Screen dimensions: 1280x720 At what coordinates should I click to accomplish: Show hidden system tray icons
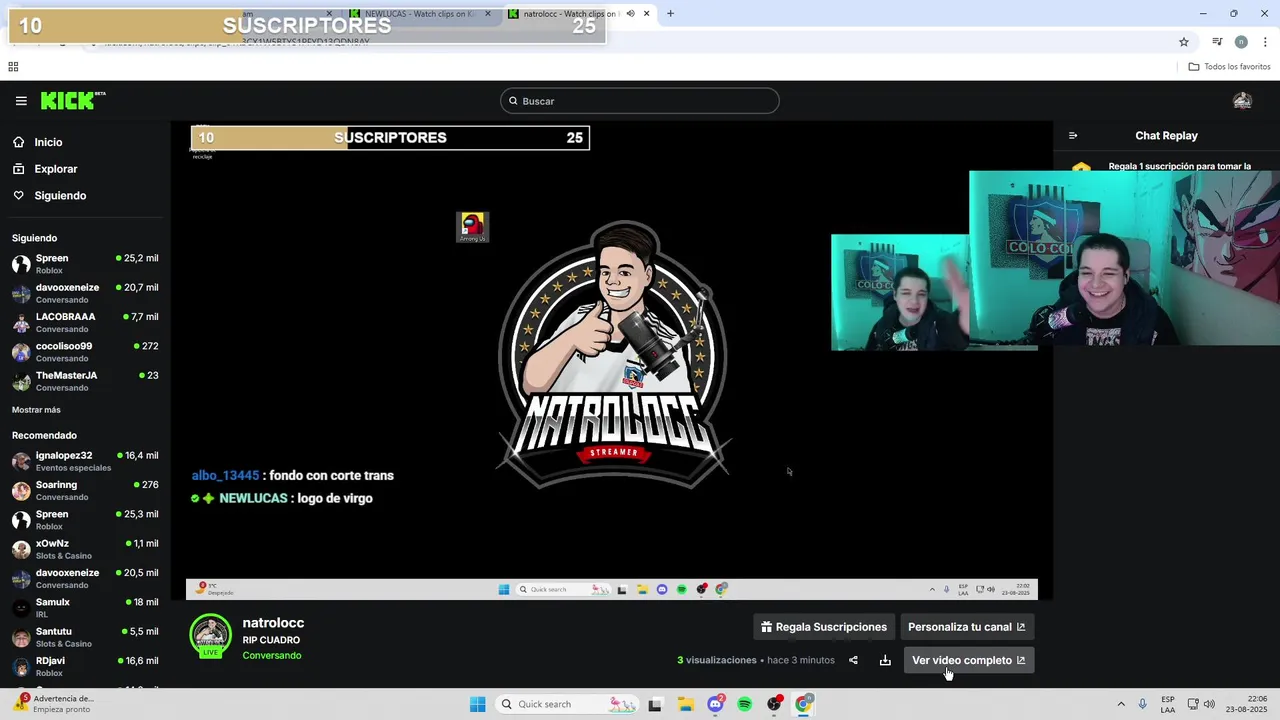1121,704
